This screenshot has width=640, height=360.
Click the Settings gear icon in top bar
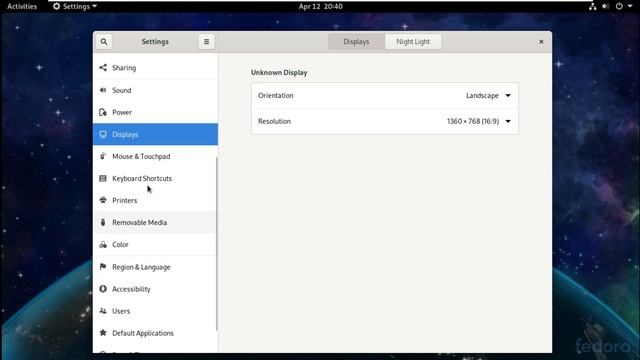(x=56, y=6)
